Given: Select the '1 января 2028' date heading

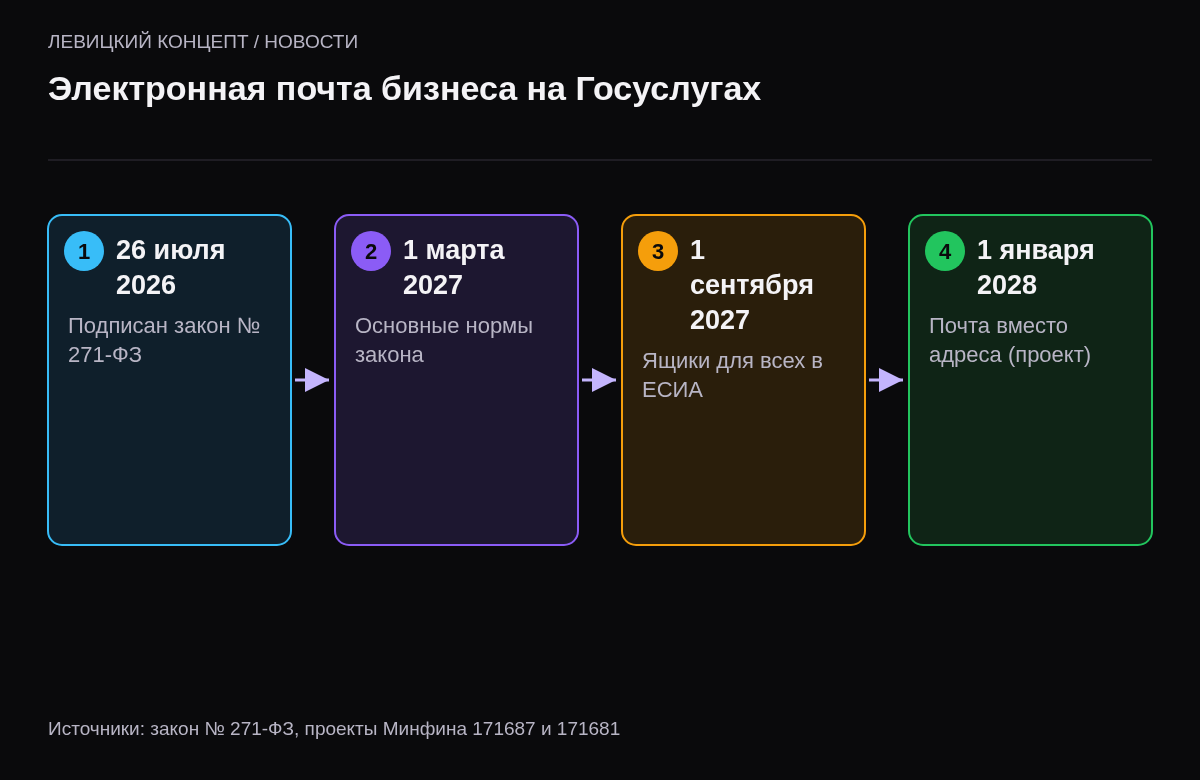Looking at the screenshot, I should coord(1036,267).
